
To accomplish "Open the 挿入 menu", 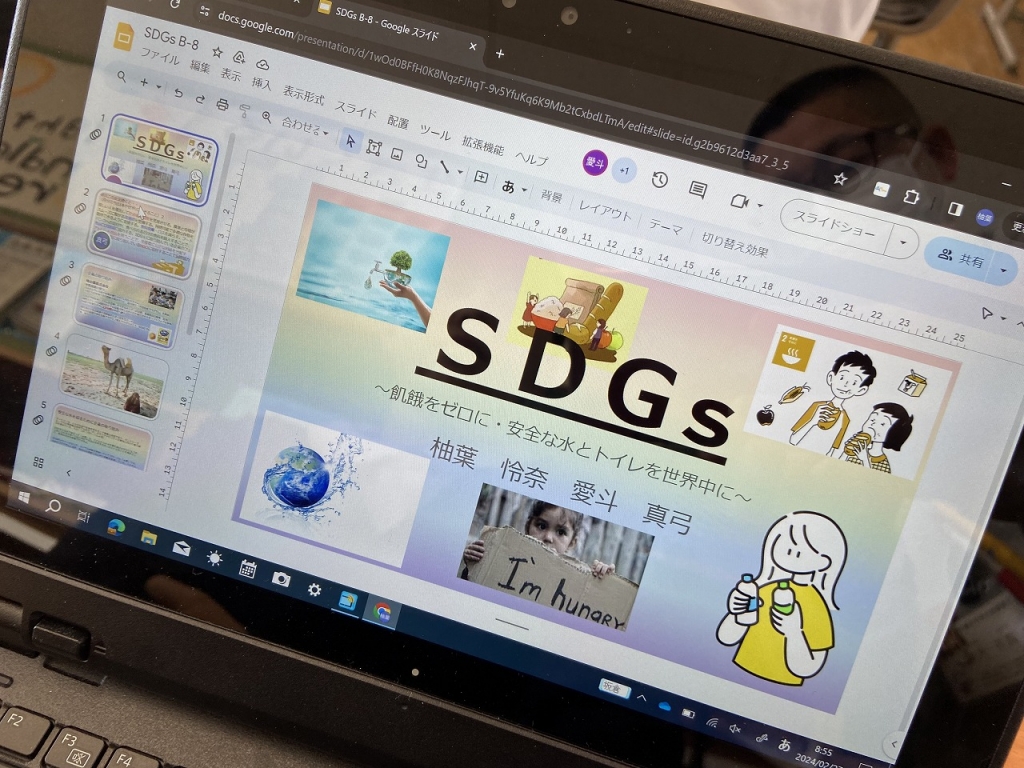I will point(262,84).
